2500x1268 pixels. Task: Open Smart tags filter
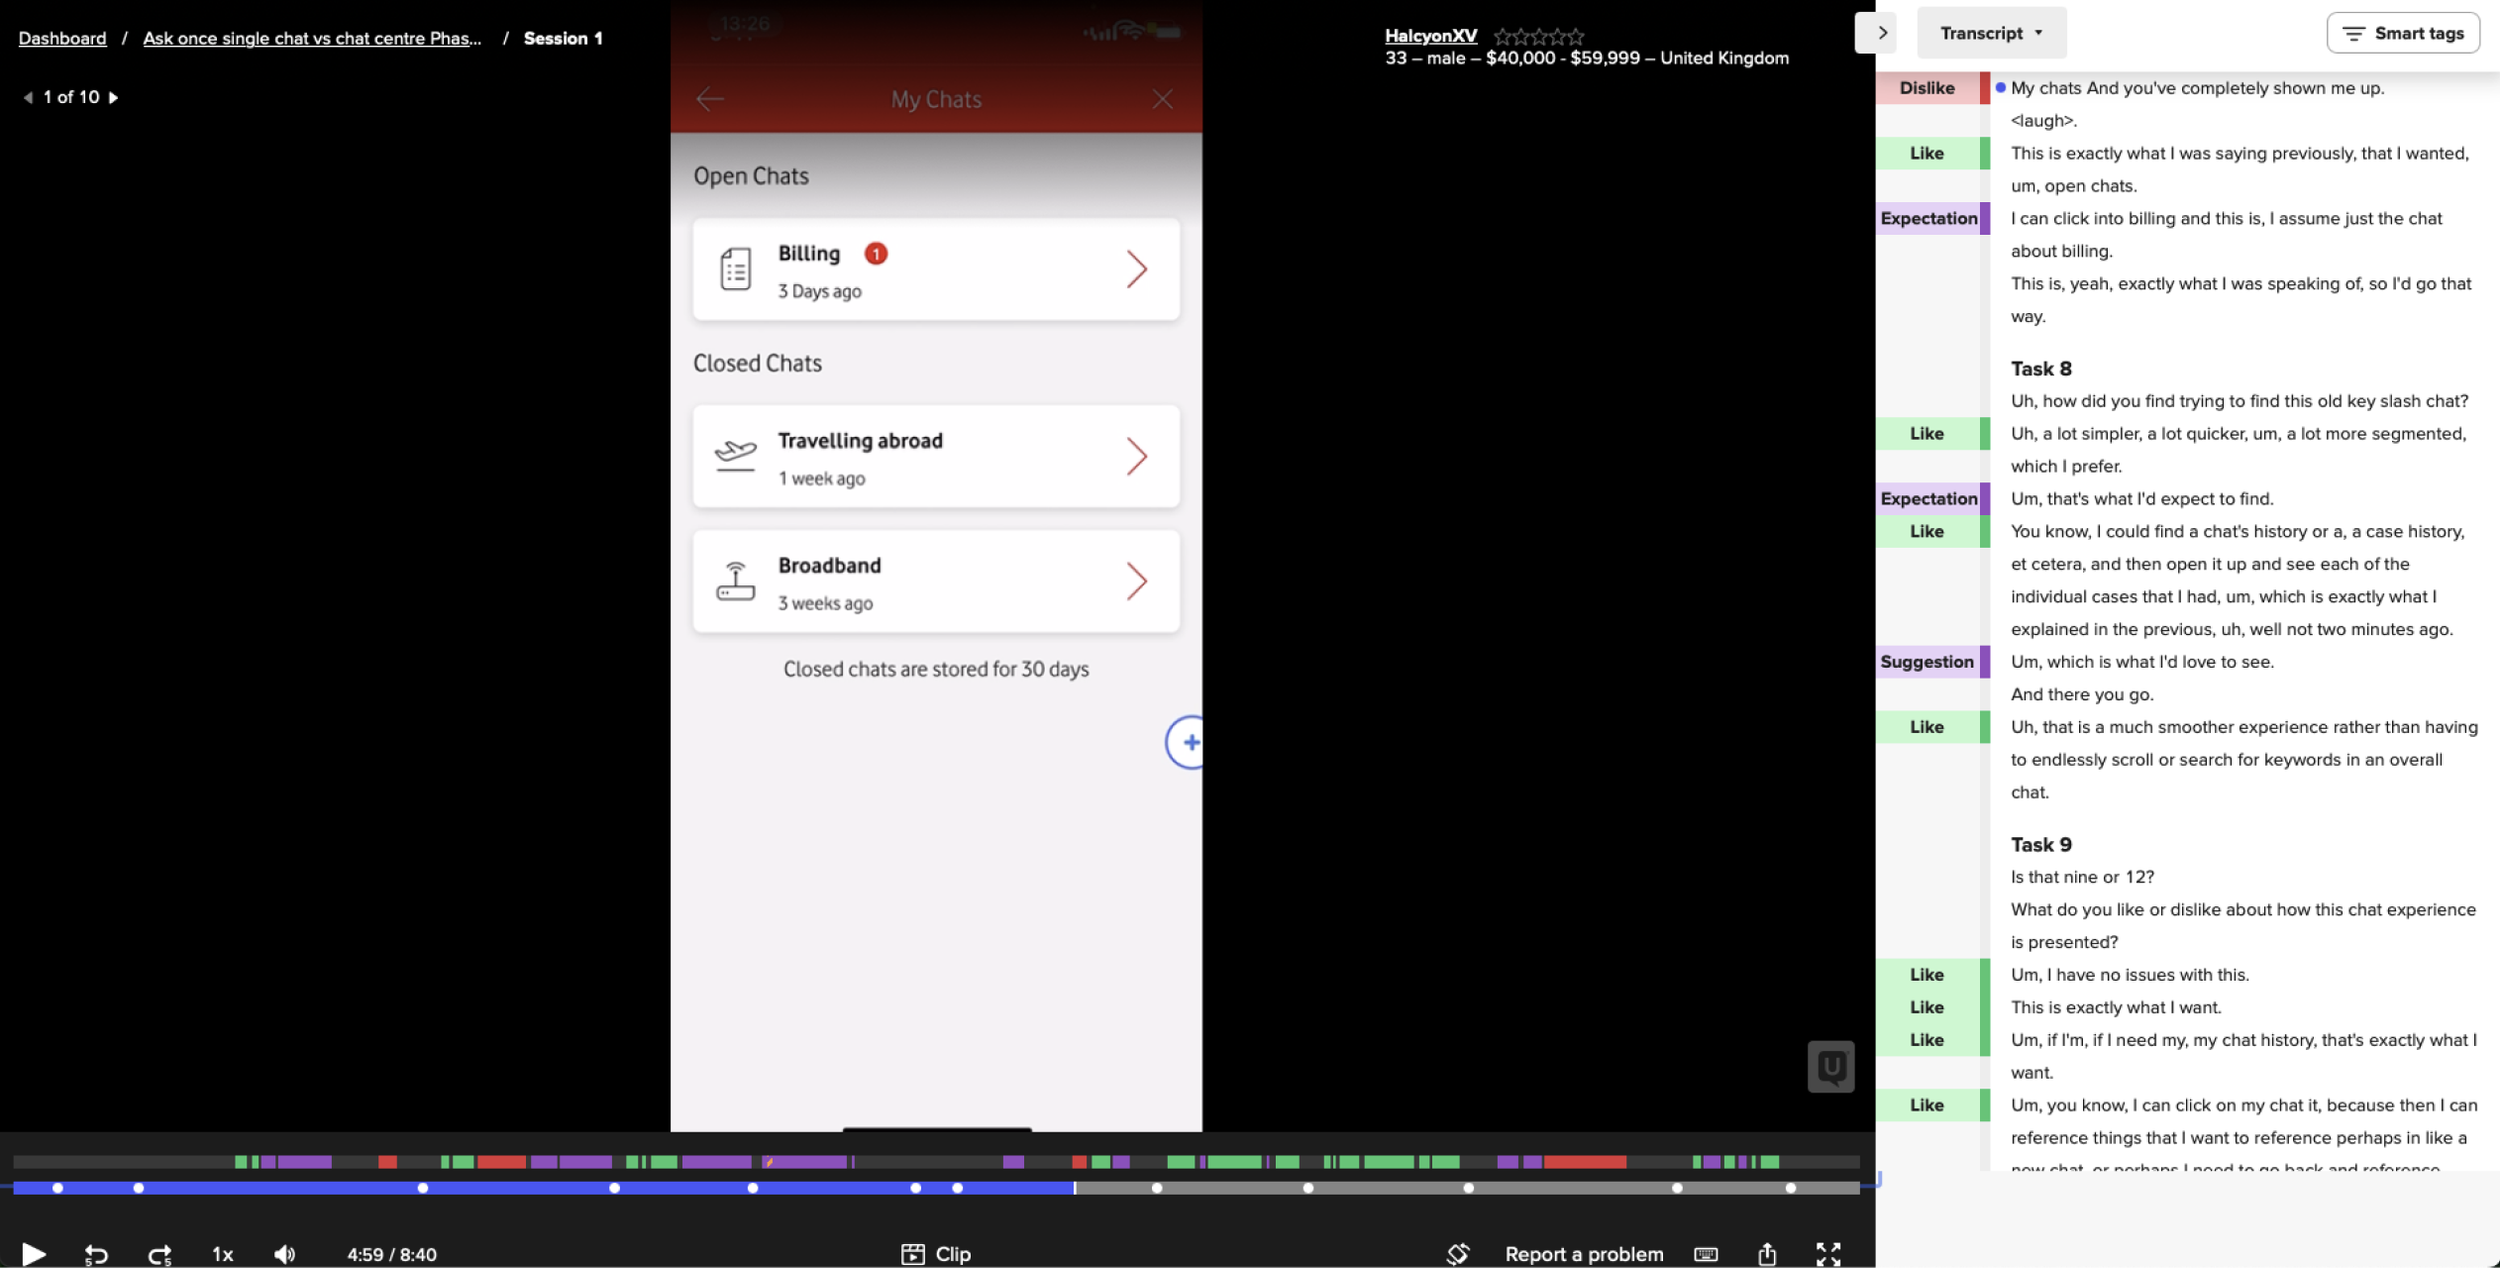click(2402, 33)
